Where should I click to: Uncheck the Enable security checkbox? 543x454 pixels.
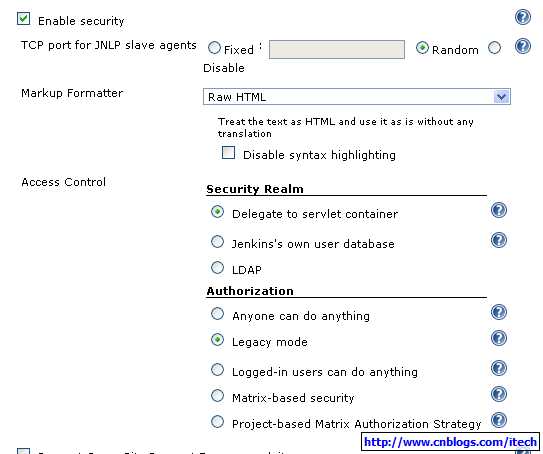[24, 19]
